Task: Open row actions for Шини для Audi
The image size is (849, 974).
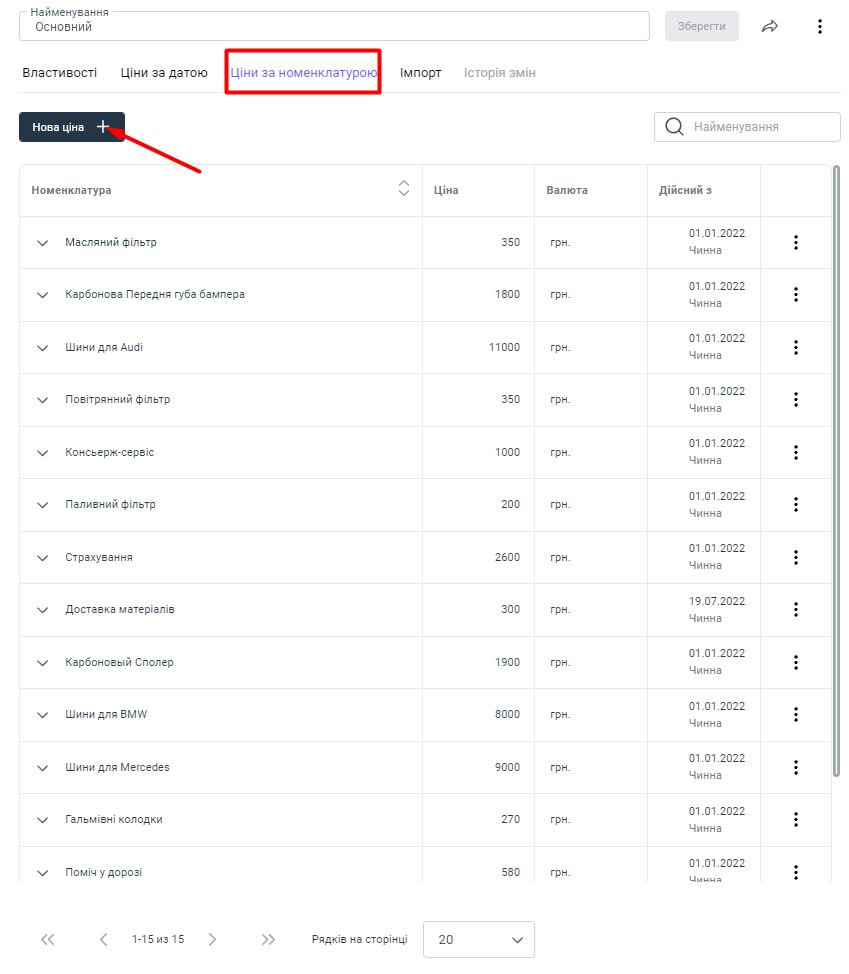Action: [x=796, y=347]
